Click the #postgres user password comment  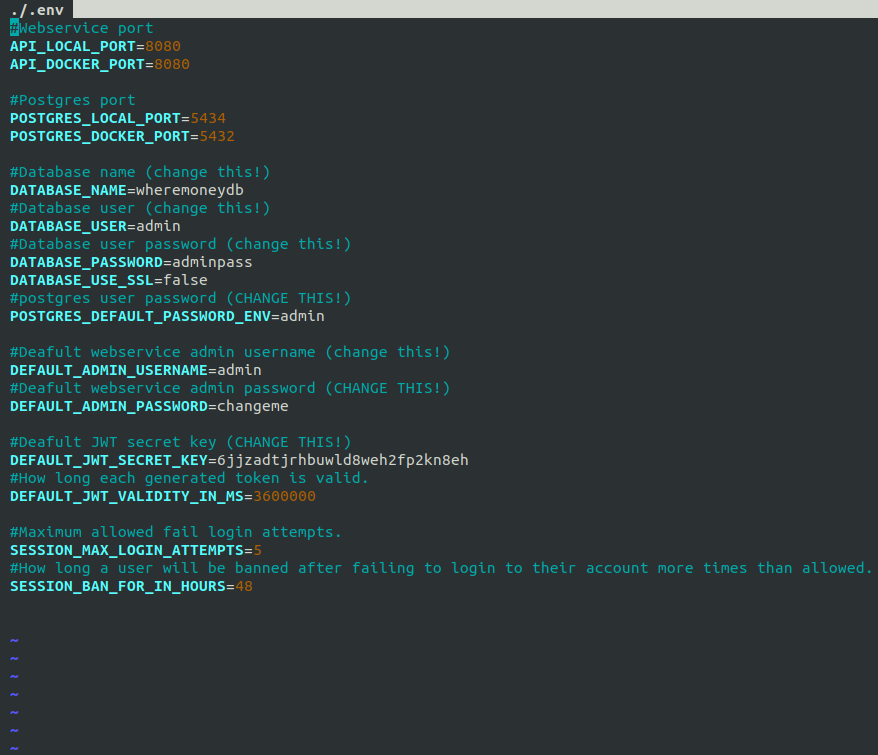180,298
